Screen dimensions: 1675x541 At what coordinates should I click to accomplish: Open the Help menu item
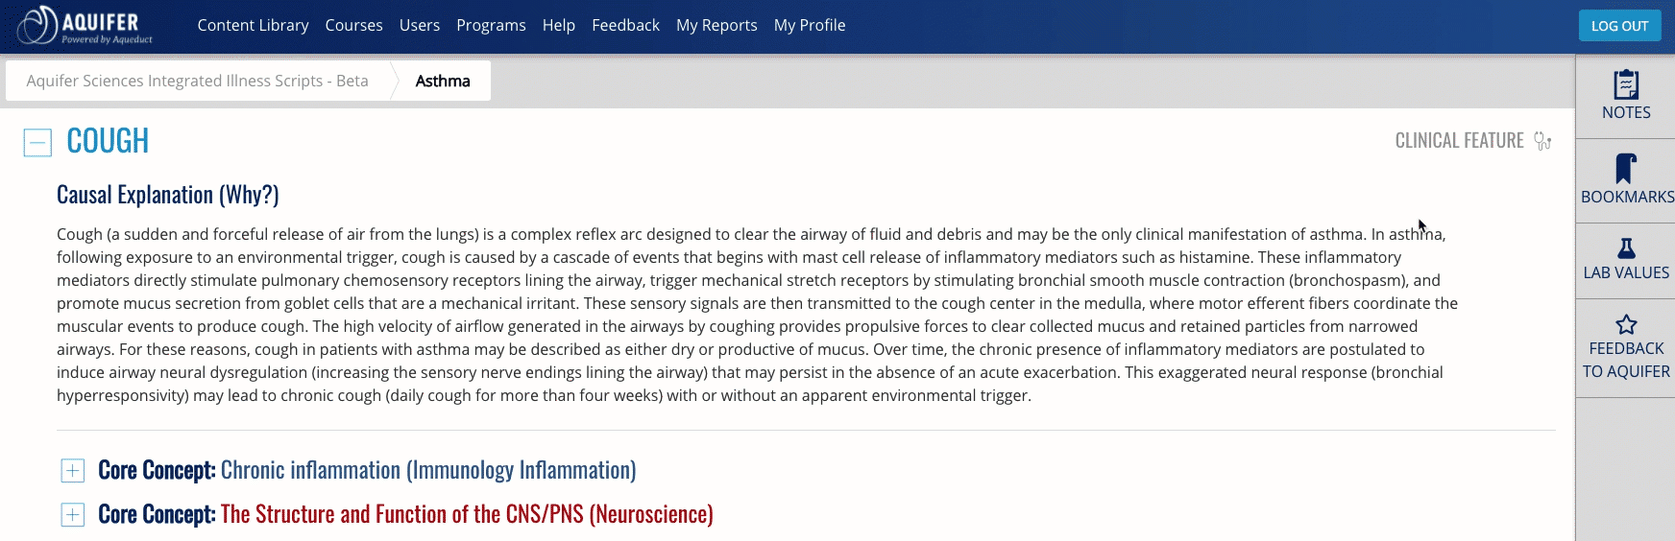559,25
